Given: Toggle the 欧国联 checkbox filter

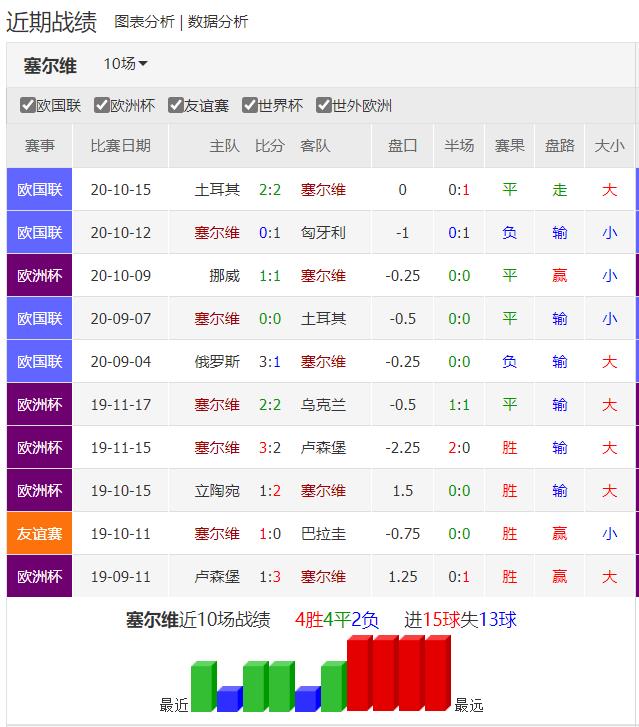Looking at the screenshot, I should [28, 105].
